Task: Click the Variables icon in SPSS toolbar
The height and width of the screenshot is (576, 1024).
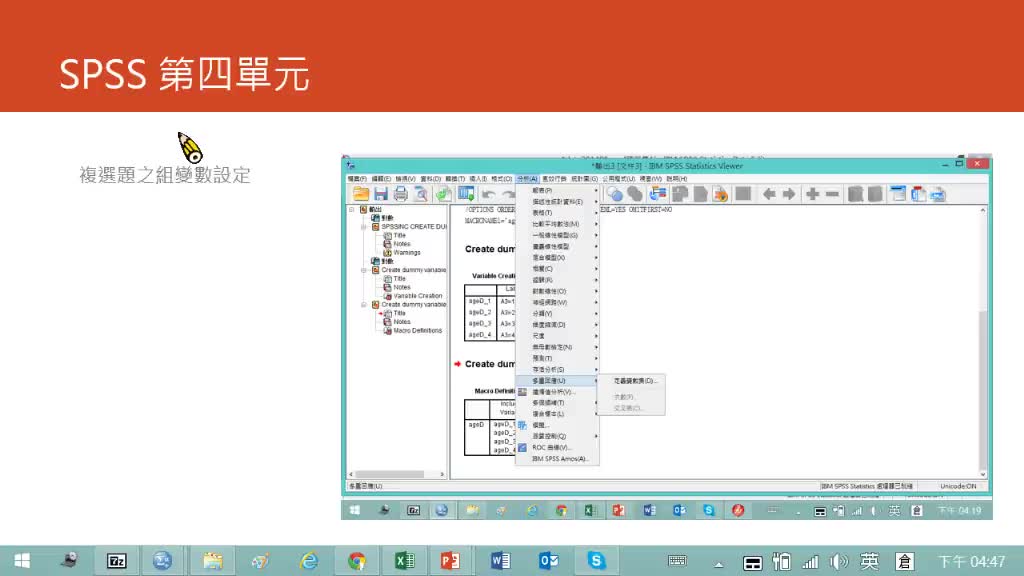Action: [x=658, y=194]
